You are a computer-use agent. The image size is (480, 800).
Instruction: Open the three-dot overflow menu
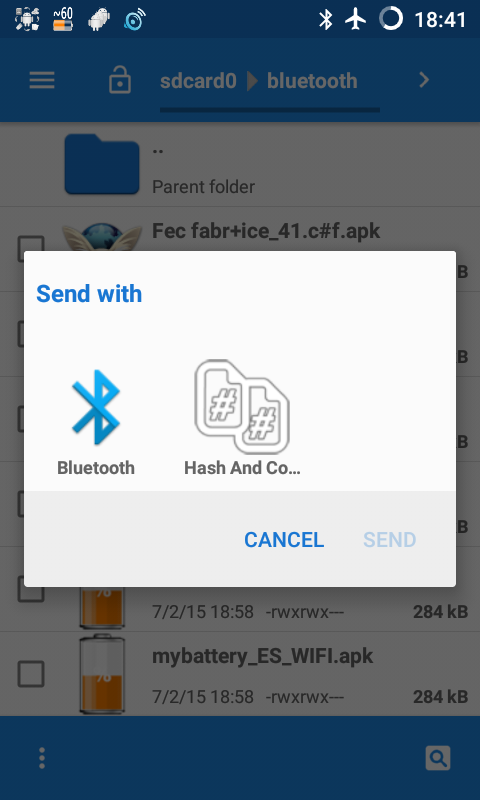click(42, 758)
